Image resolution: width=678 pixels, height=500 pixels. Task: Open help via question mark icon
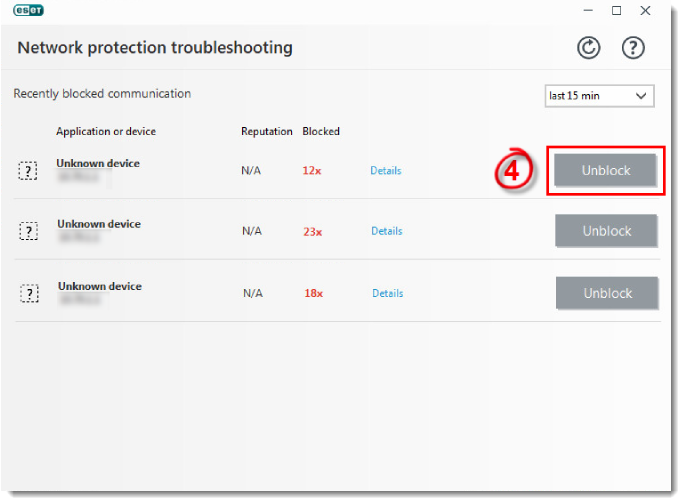[x=633, y=48]
